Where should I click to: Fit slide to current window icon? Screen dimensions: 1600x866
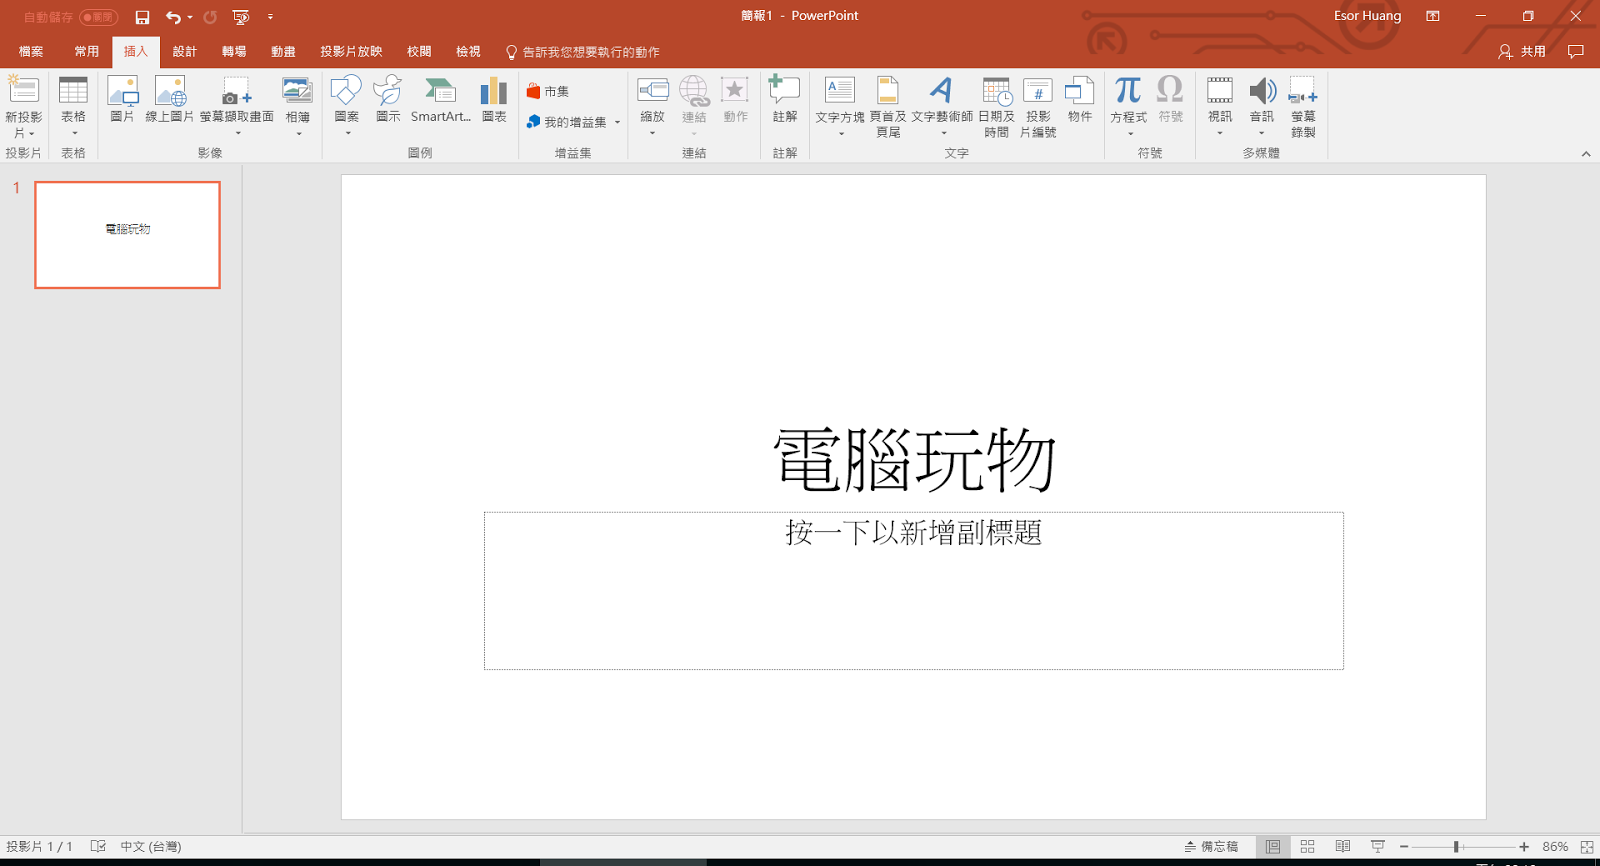[x=1586, y=847]
